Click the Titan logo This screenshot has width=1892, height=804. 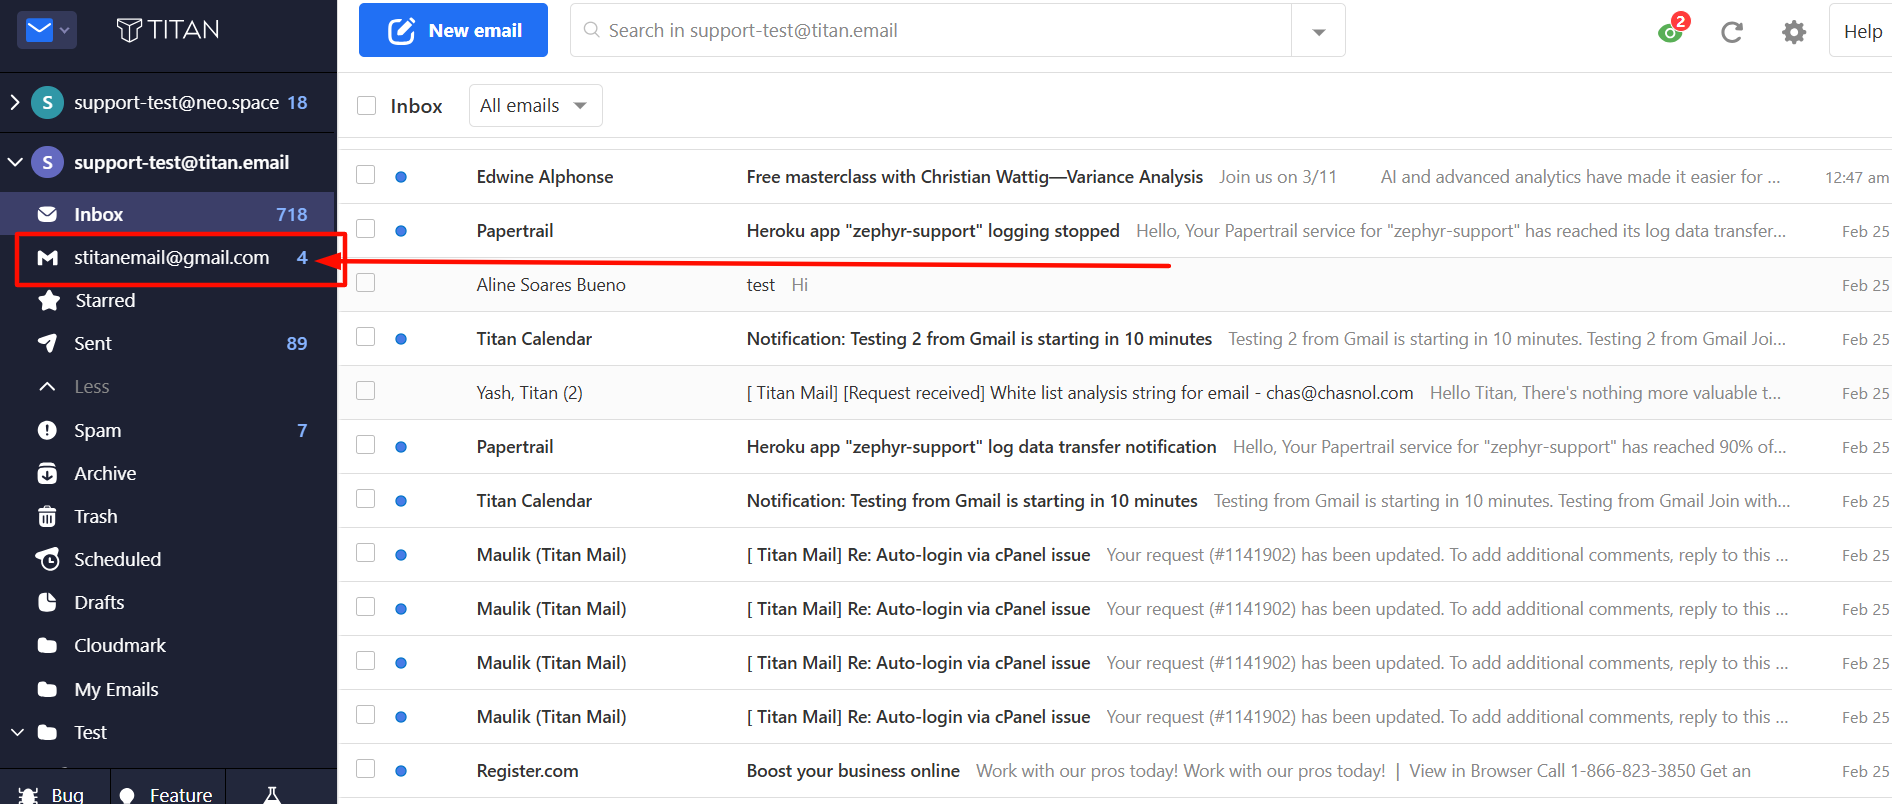(x=168, y=30)
